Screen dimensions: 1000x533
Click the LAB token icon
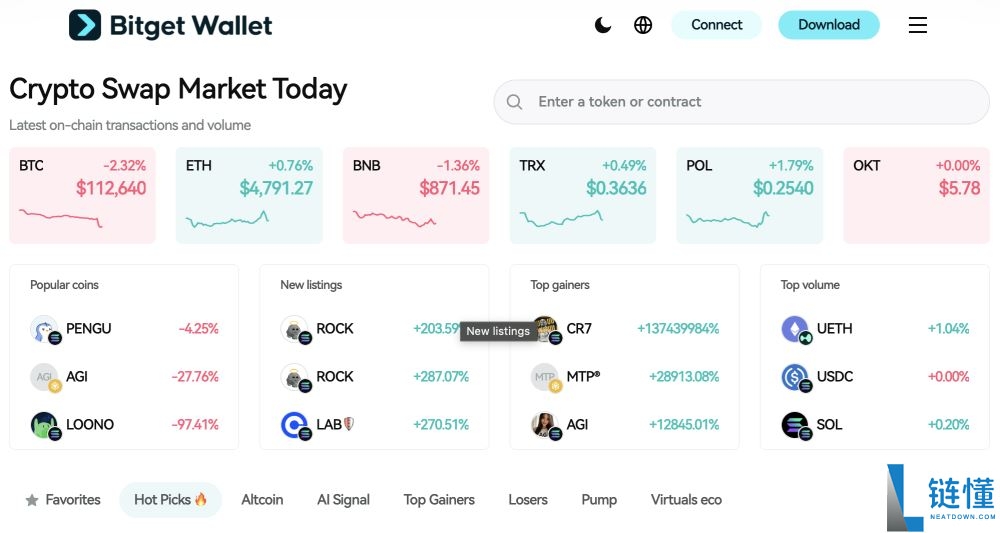coord(294,425)
